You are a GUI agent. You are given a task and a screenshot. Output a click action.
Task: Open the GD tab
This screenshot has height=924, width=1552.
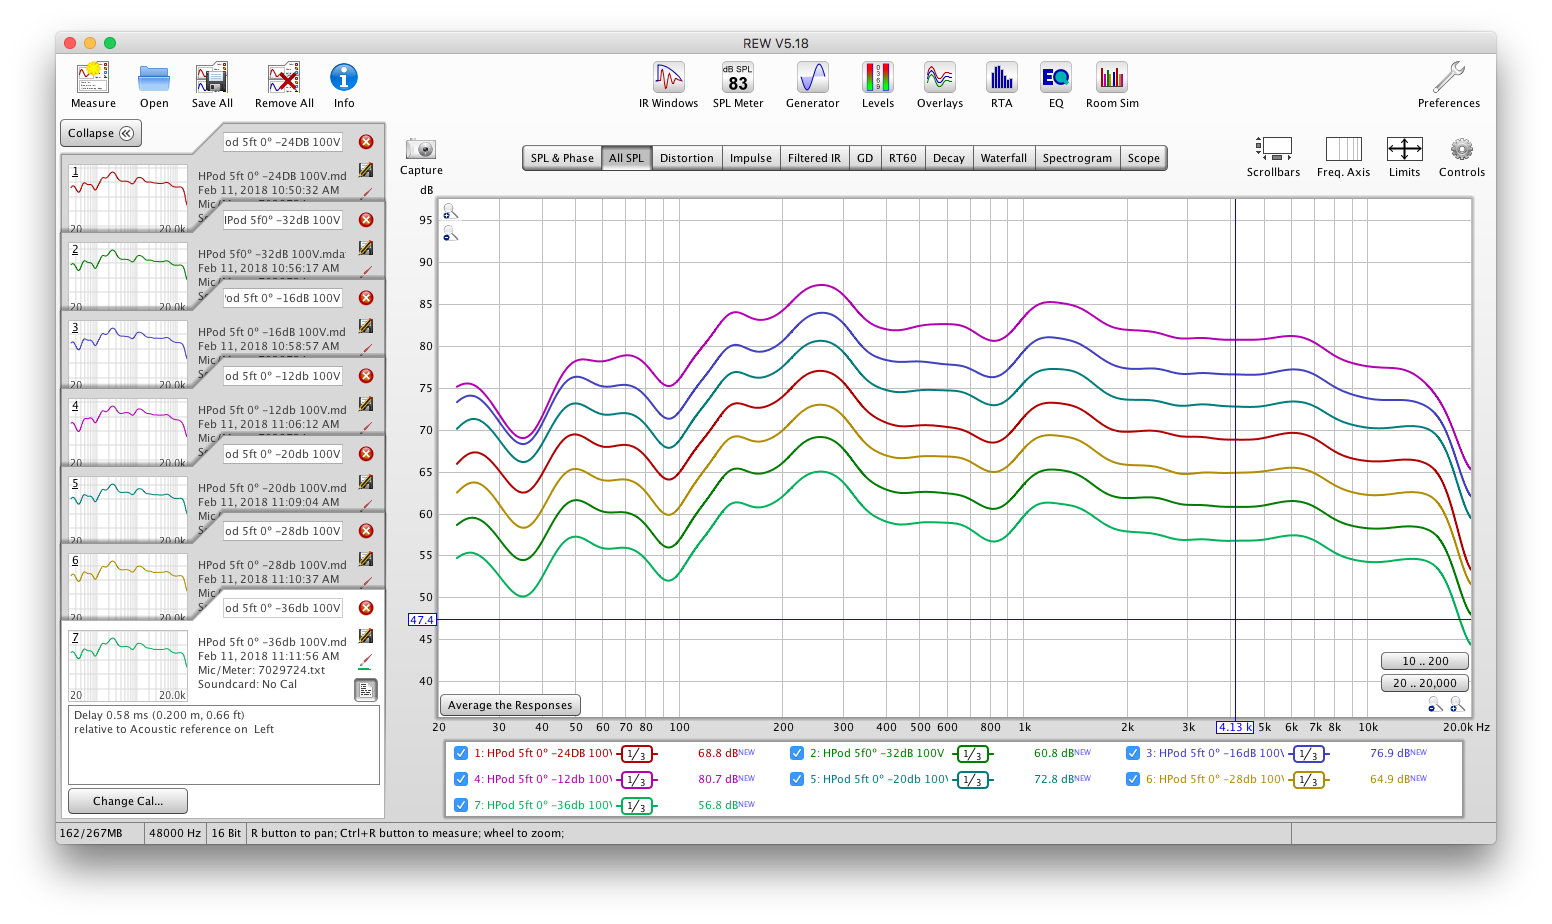[x=865, y=158]
